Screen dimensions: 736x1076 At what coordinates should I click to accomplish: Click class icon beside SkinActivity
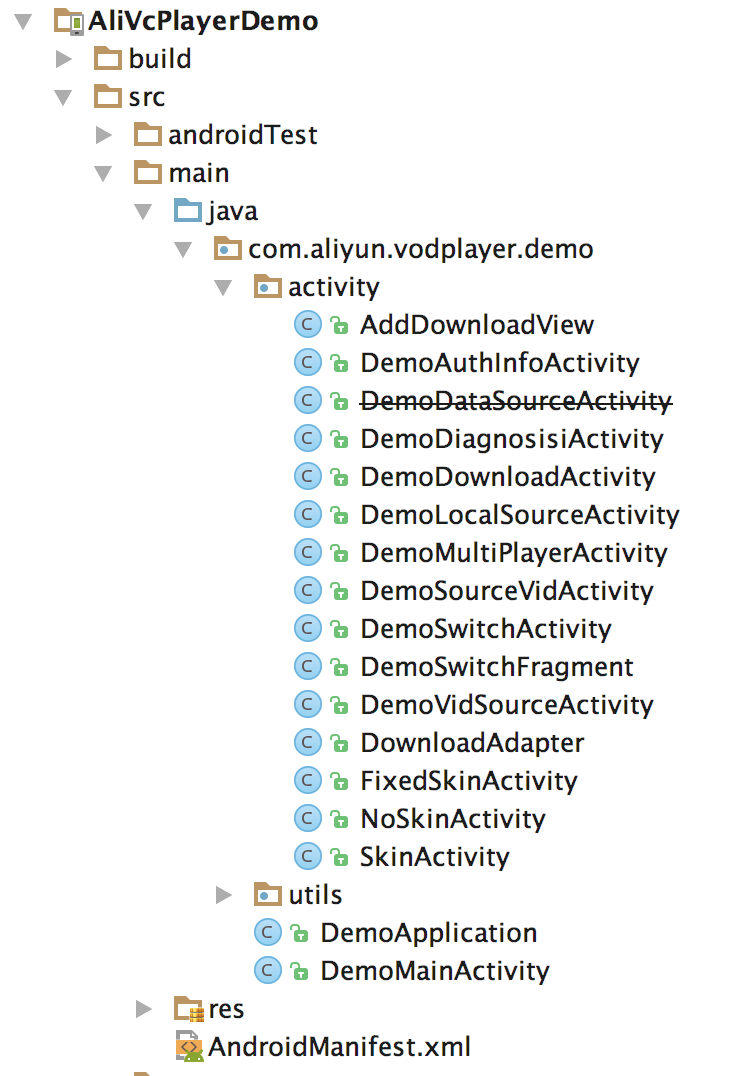pos(308,856)
